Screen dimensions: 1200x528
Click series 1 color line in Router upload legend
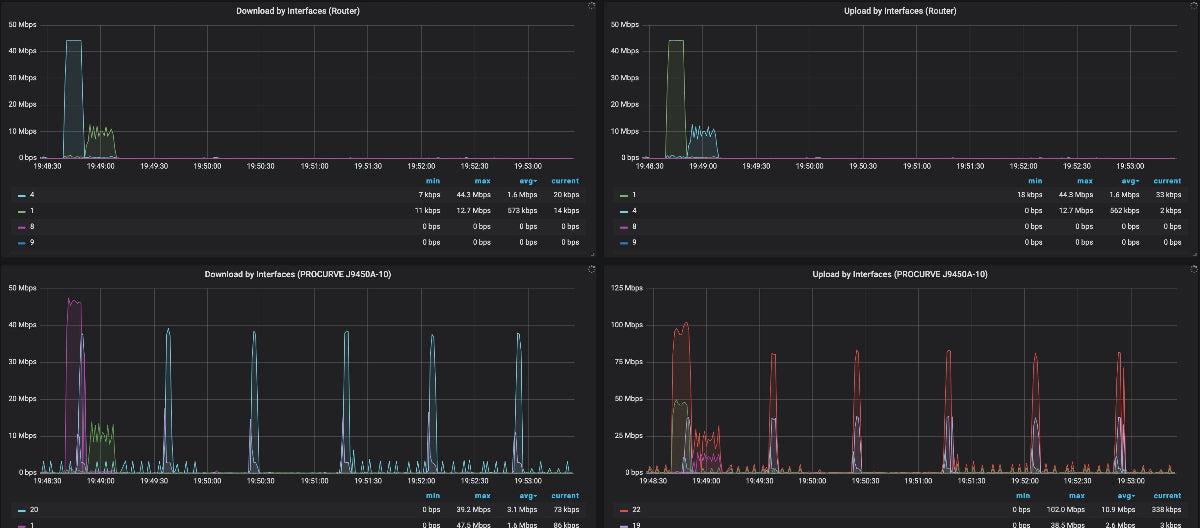click(626, 194)
